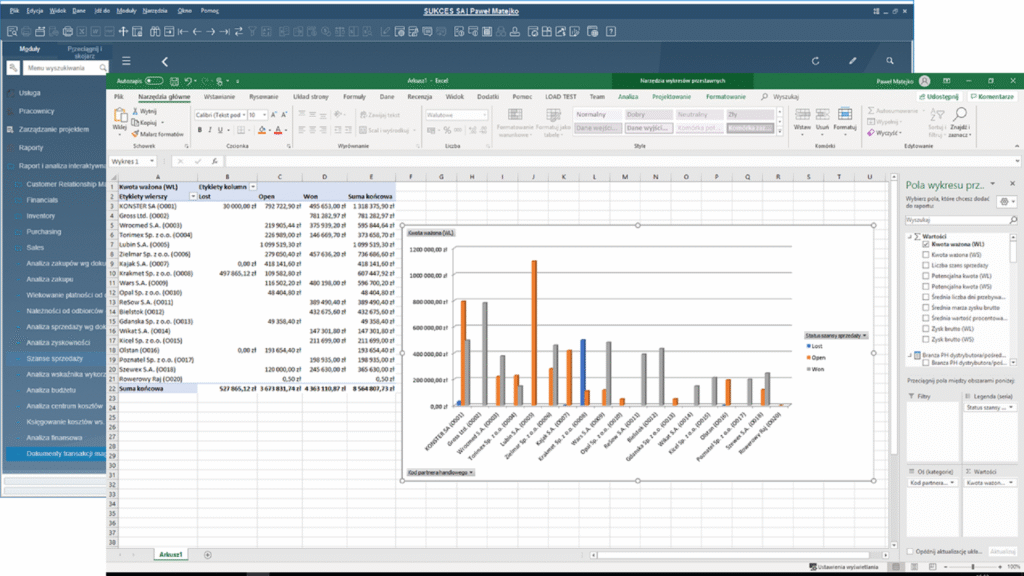1024x576 pixels.
Task: Open Szanse sprzedaży in SUKCES sidebar
Action: point(55,359)
